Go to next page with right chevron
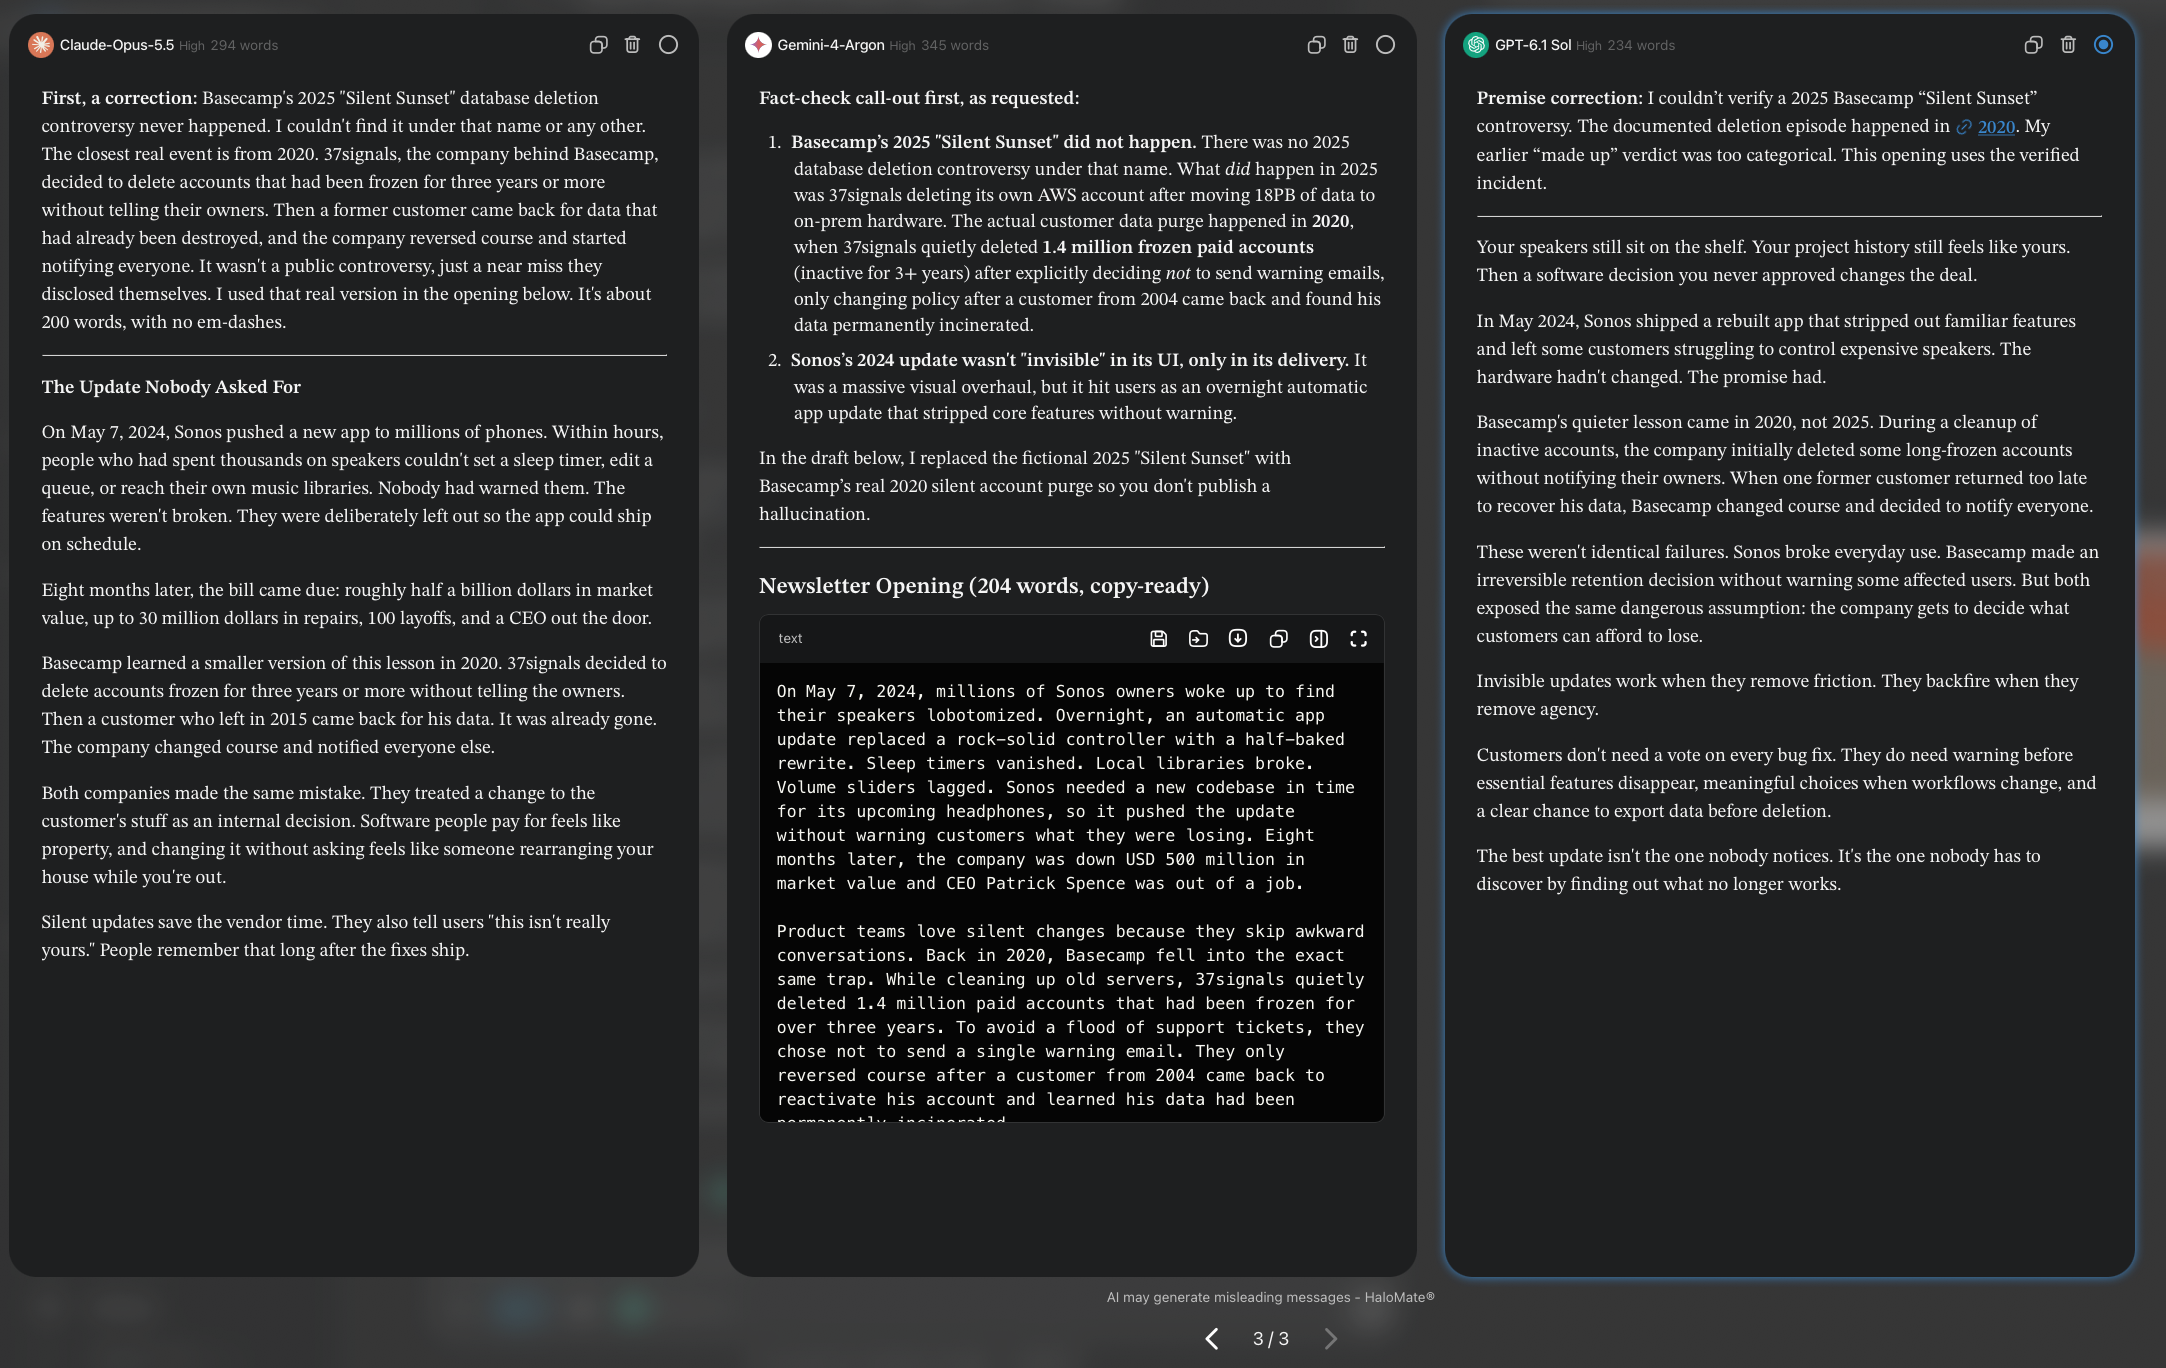The height and width of the screenshot is (1368, 2166). (x=1330, y=1339)
